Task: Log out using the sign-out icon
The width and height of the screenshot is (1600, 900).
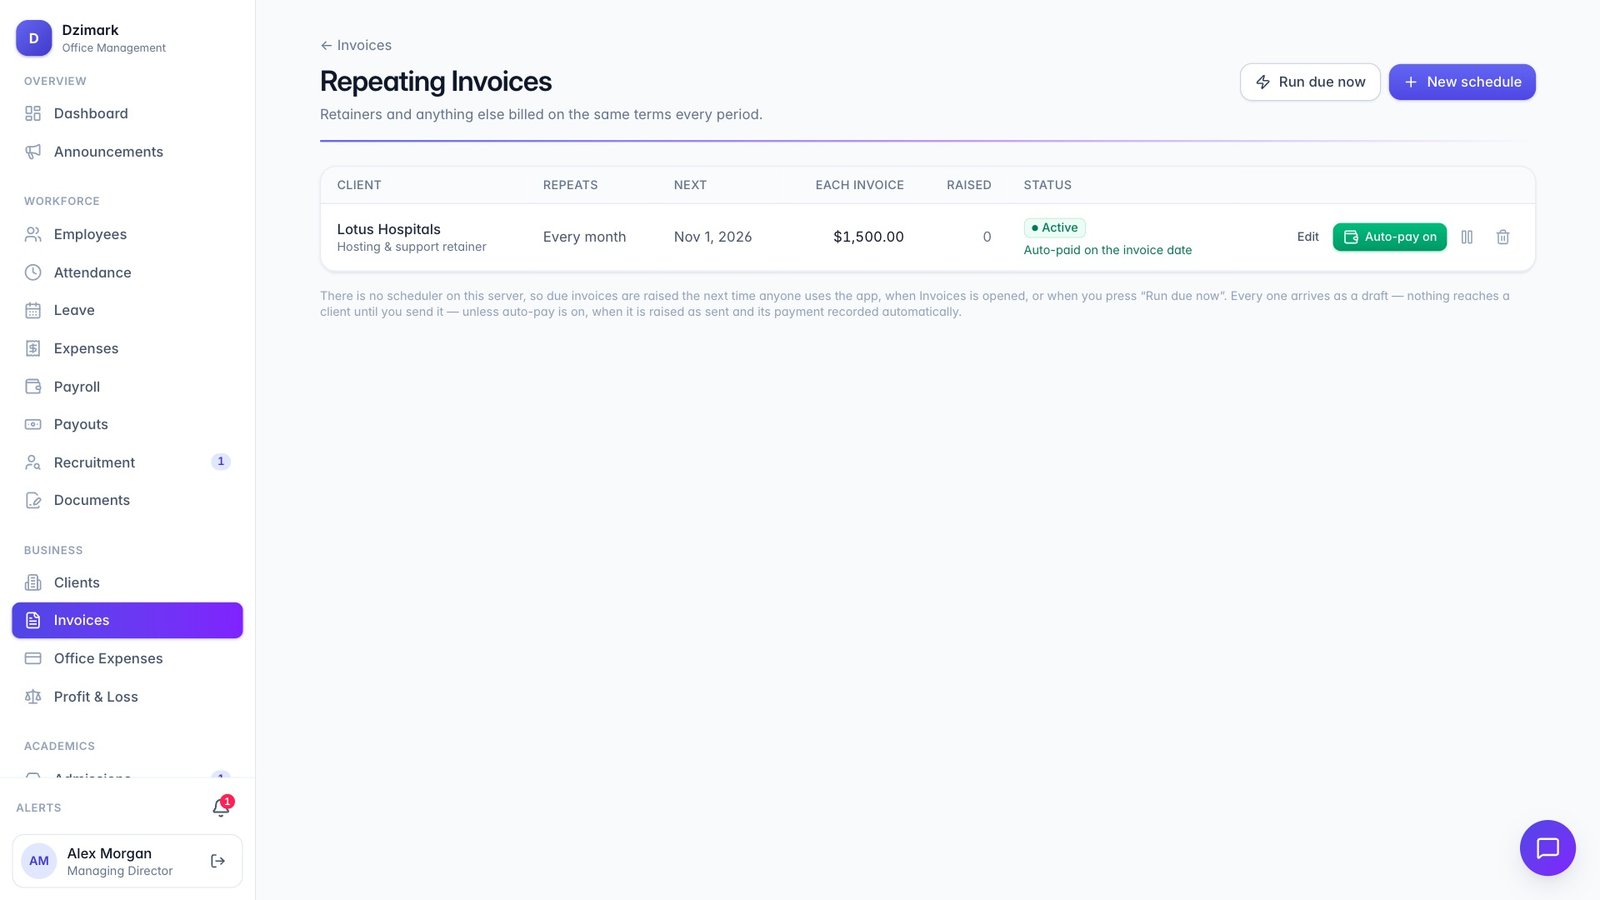Action: 218,861
